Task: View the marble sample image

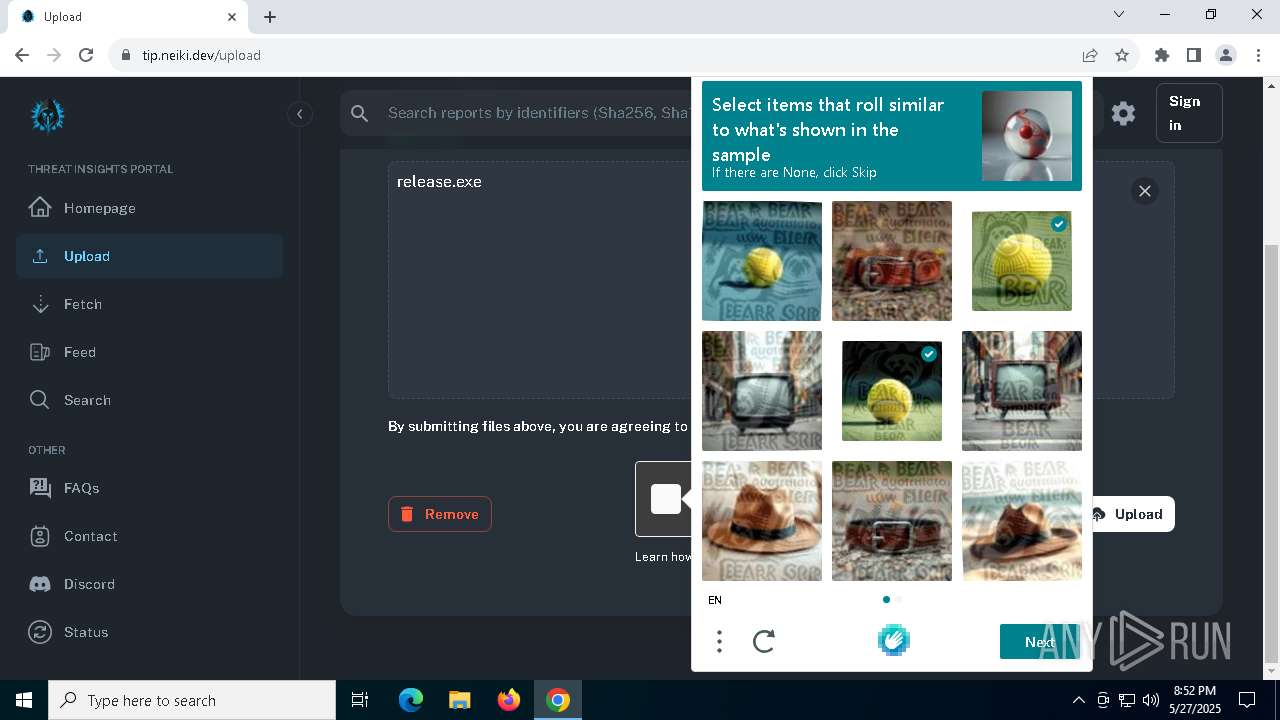Action: point(1027,136)
